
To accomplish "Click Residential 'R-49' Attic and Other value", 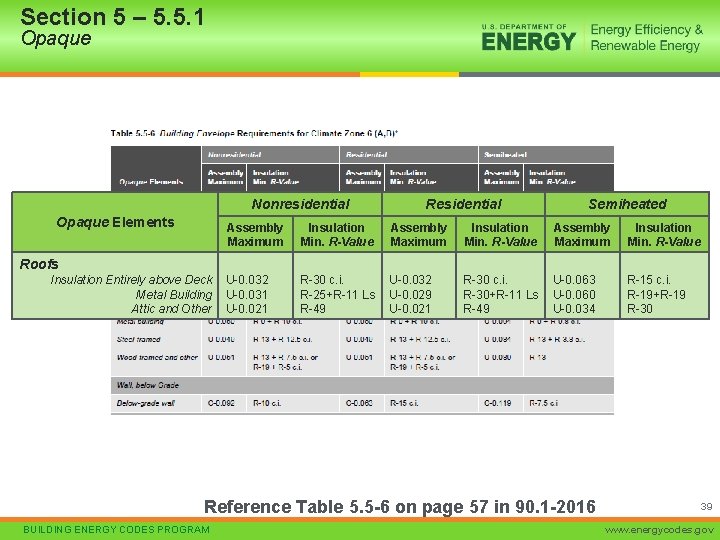I will 476,309.
